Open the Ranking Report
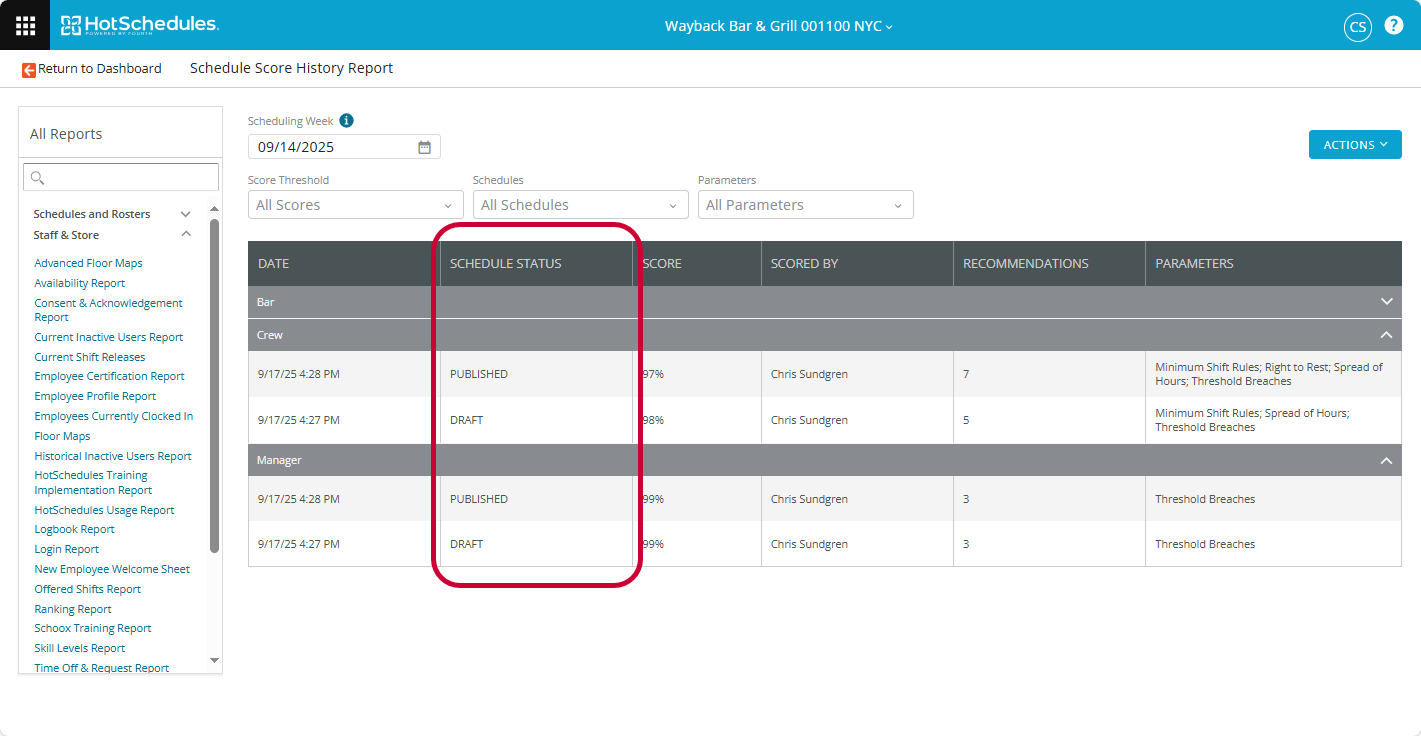1421x736 pixels. 73,609
